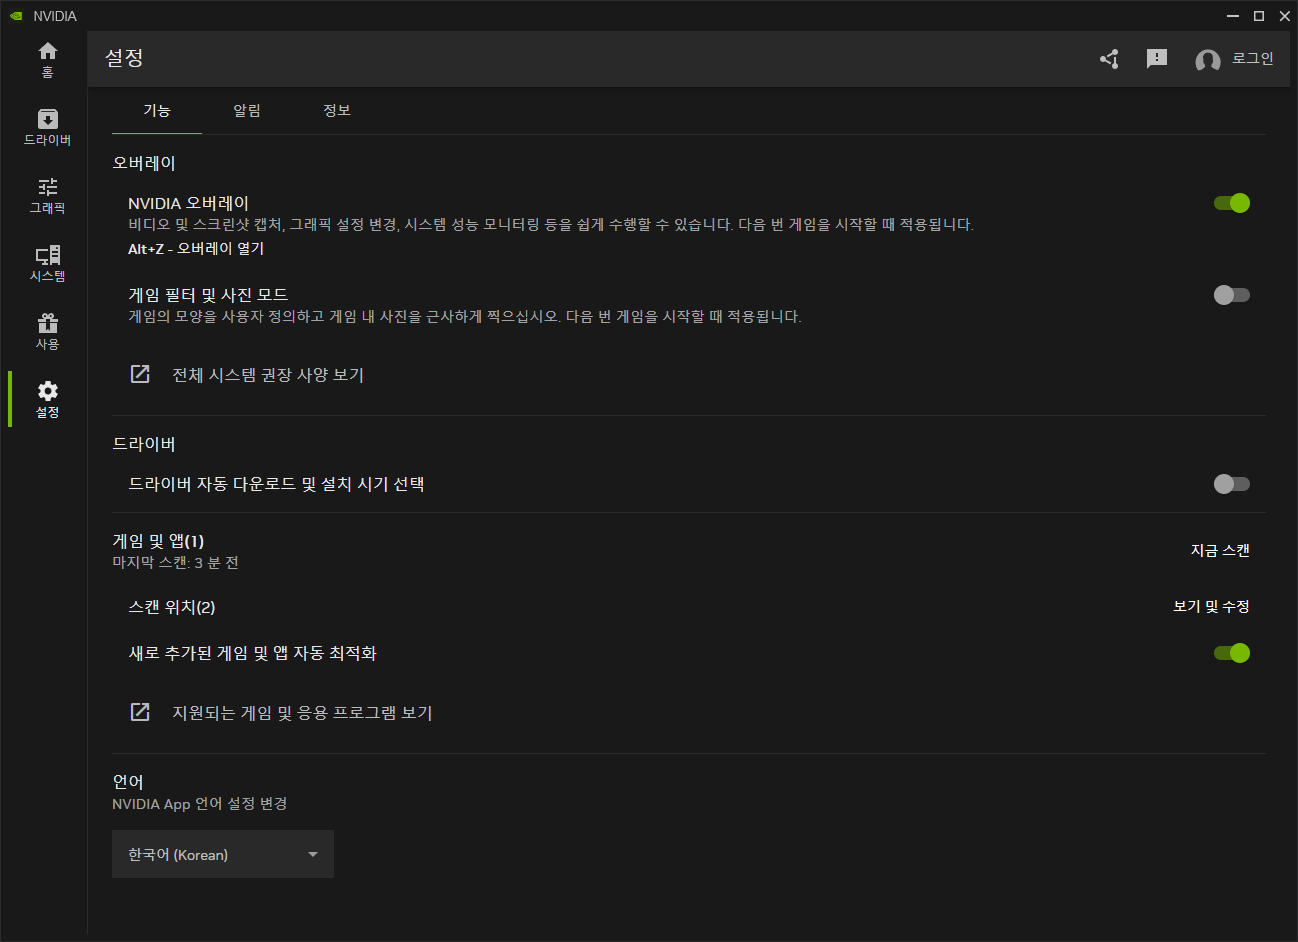
Task: Go to 드라이버 (Drivers) in the sidebar
Action: point(47,128)
